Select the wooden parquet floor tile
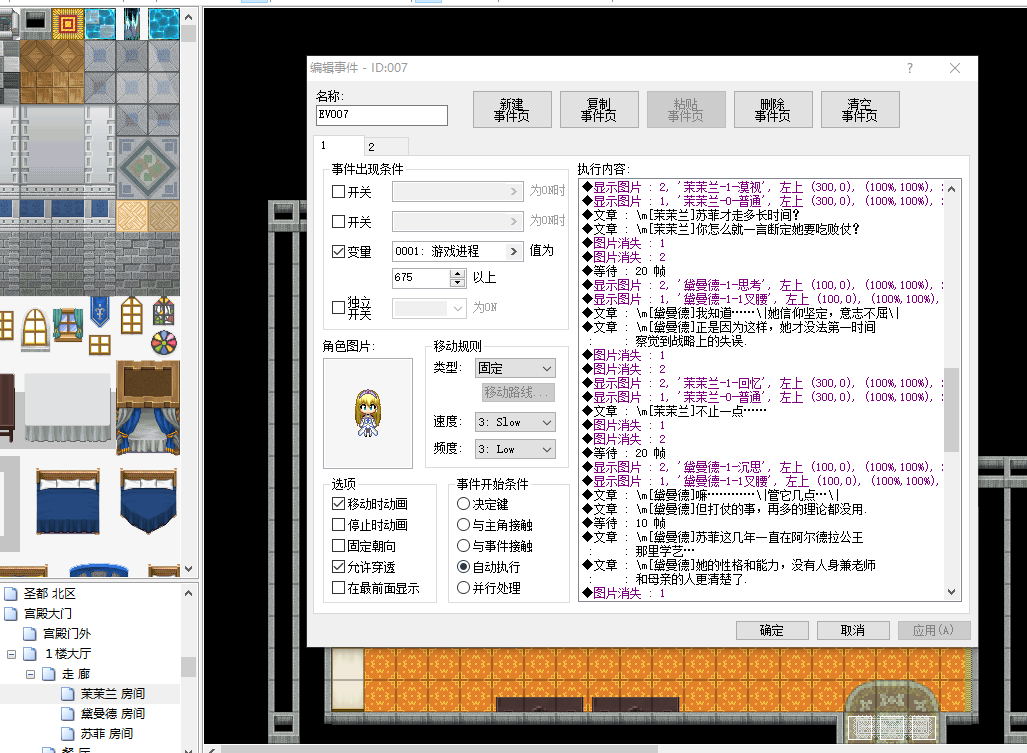Viewport: 1027px width, 753px height. 52,71
